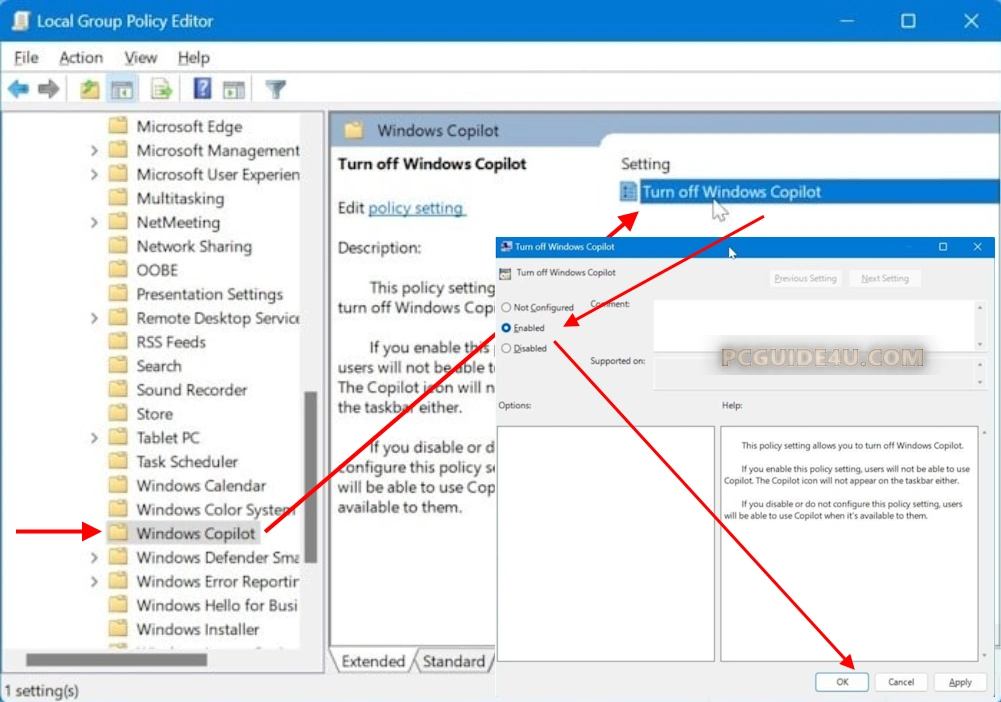The height and width of the screenshot is (702, 1001).
Task: Click the OK button in policy dialog
Action: coord(841,682)
